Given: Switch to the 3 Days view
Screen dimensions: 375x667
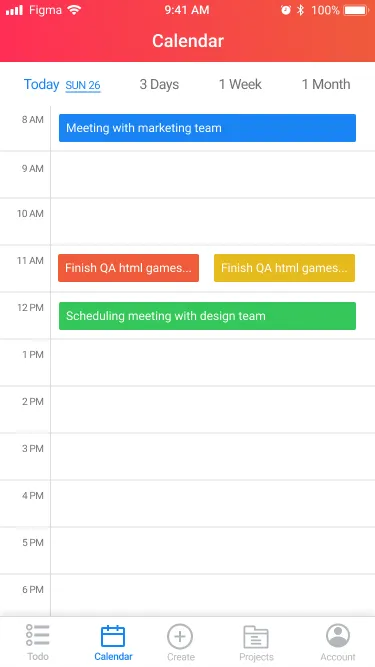Looking at the screenshot, I should click(x=159, y=84).
